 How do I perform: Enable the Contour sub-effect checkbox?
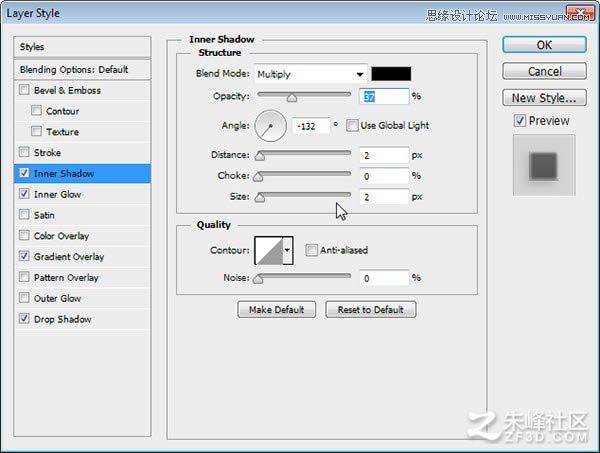(36, 111)
